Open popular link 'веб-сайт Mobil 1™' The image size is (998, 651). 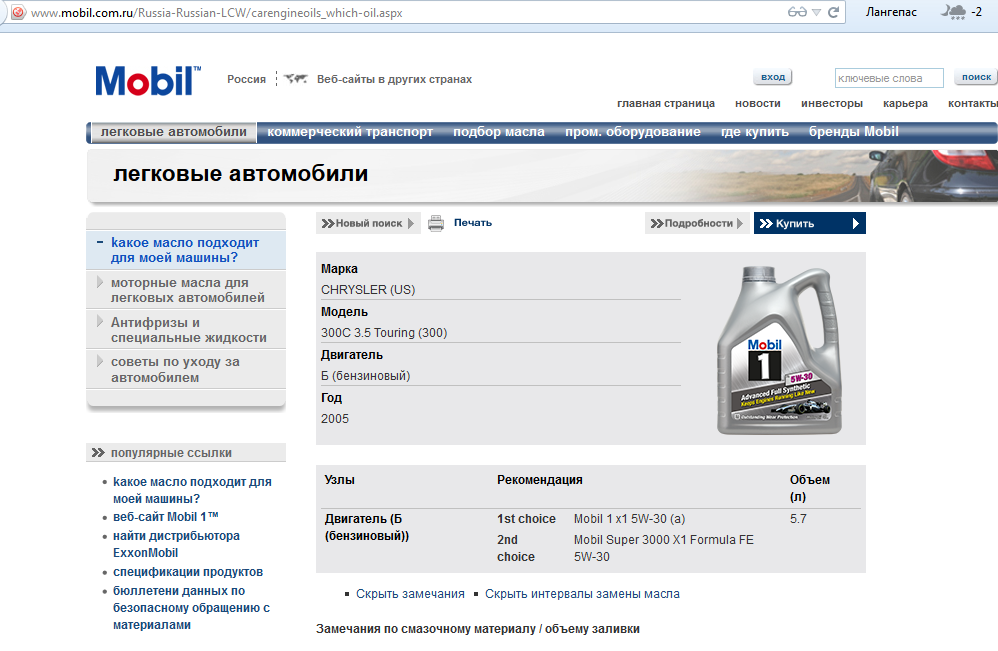(x=165, y=517)
